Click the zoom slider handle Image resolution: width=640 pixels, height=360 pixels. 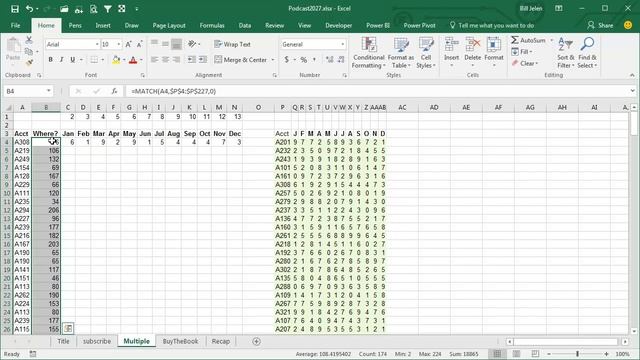pos(578,354)
